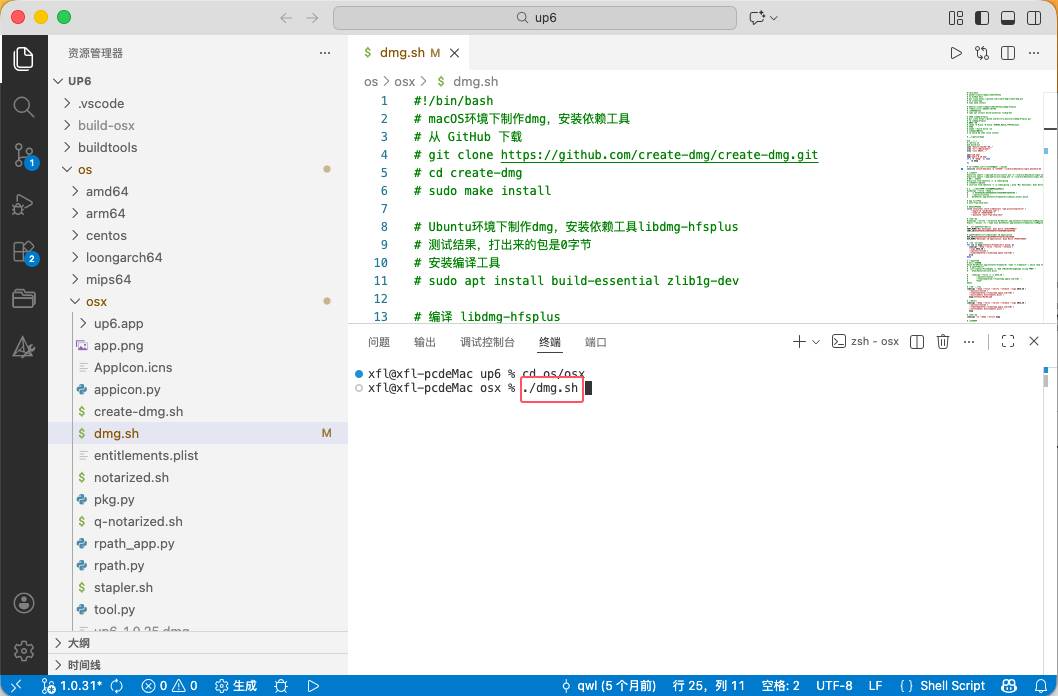The image size is (1058, 696).
Task: Split the editor to the right
Action: coord(1008,53)
